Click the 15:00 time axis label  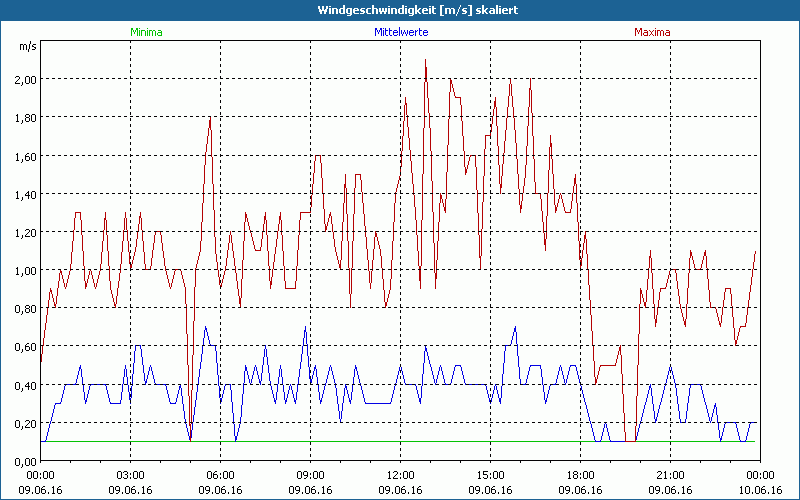490,476
